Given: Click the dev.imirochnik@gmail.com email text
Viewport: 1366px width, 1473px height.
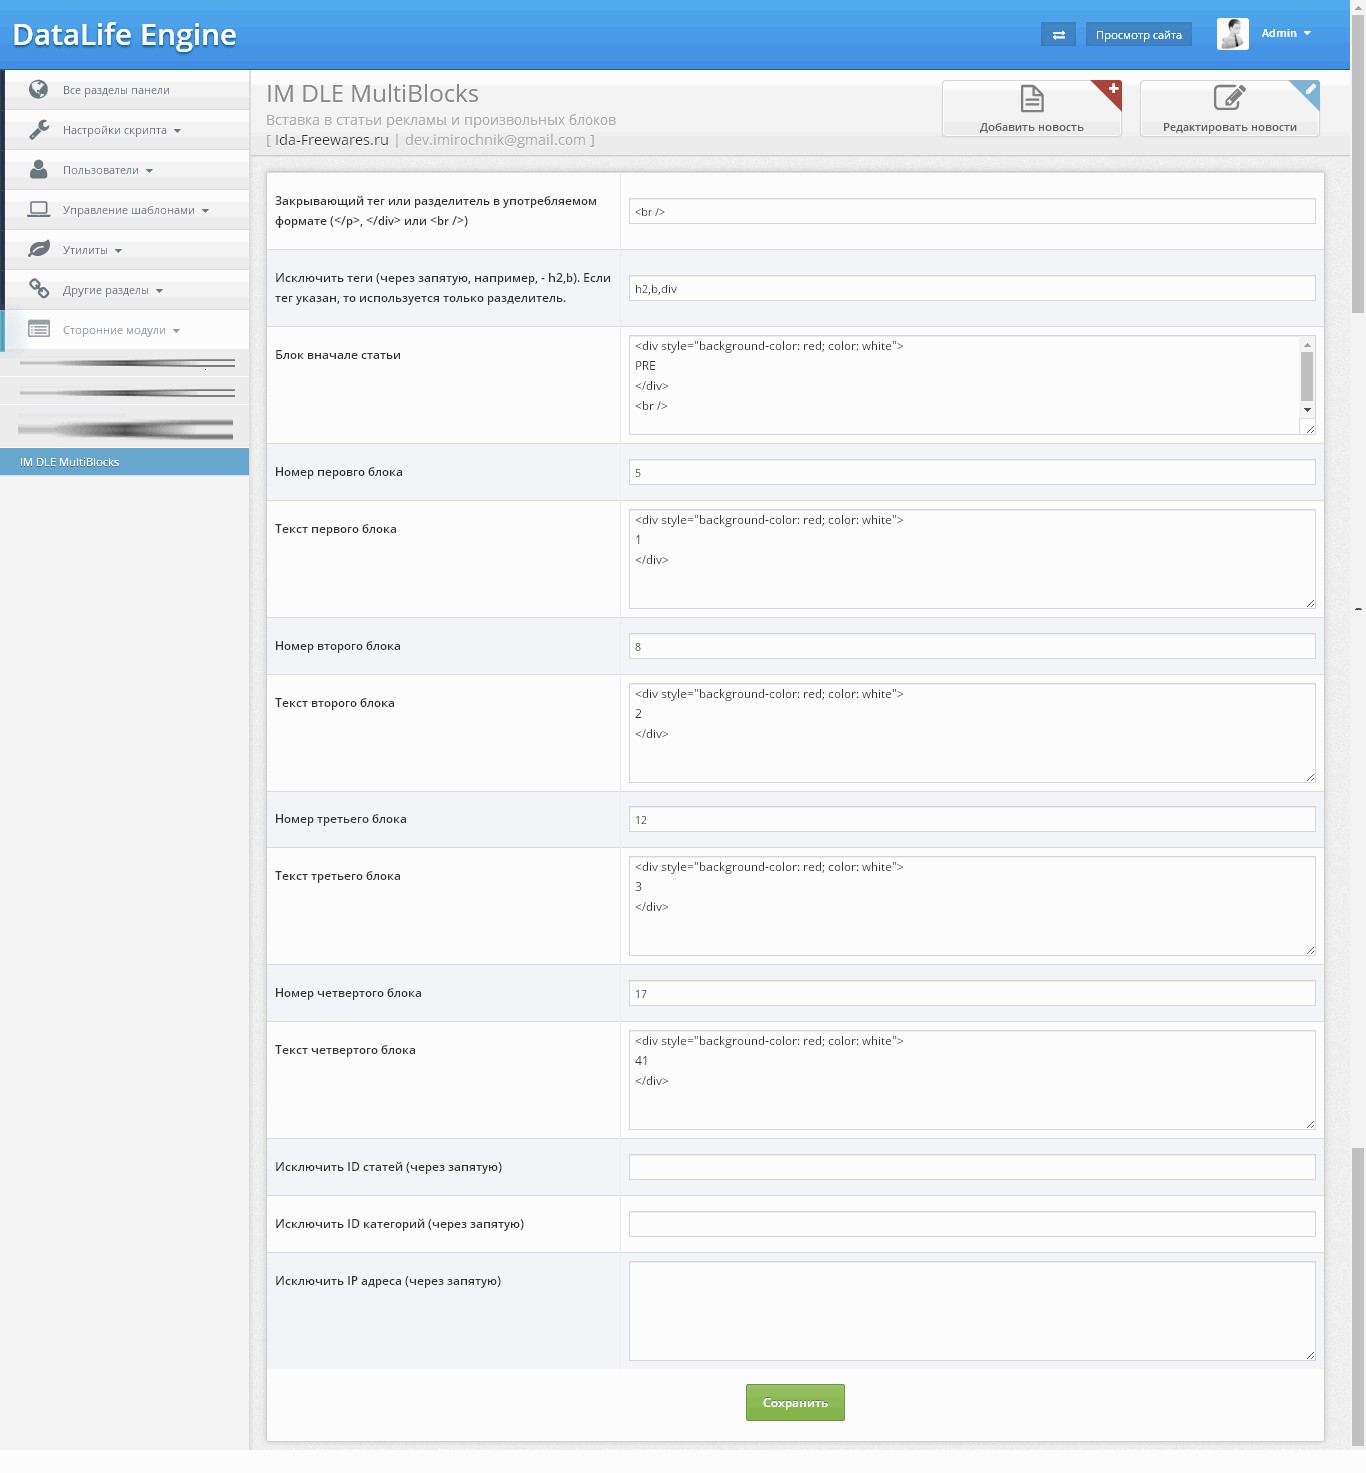Looking at the screenshot, I should pyautogui.click(x=495, y=140).
